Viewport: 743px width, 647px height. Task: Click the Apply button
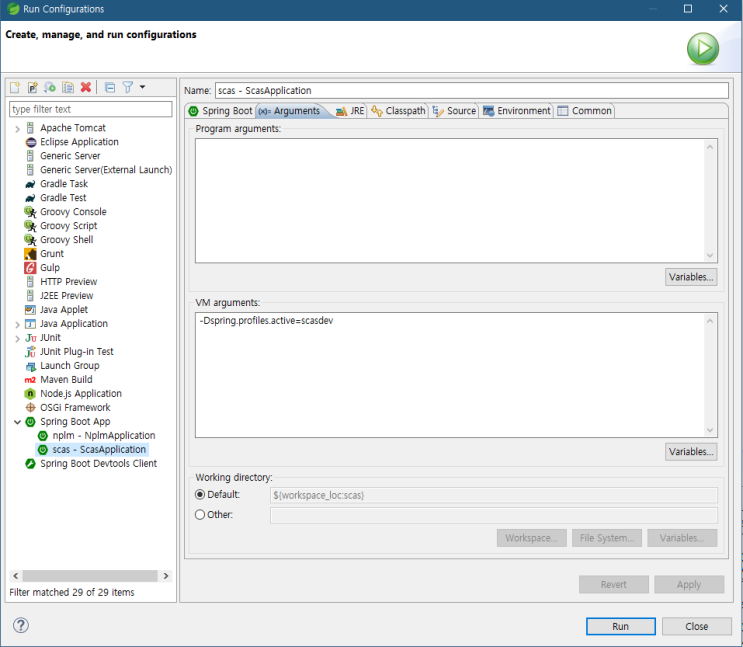689,584
